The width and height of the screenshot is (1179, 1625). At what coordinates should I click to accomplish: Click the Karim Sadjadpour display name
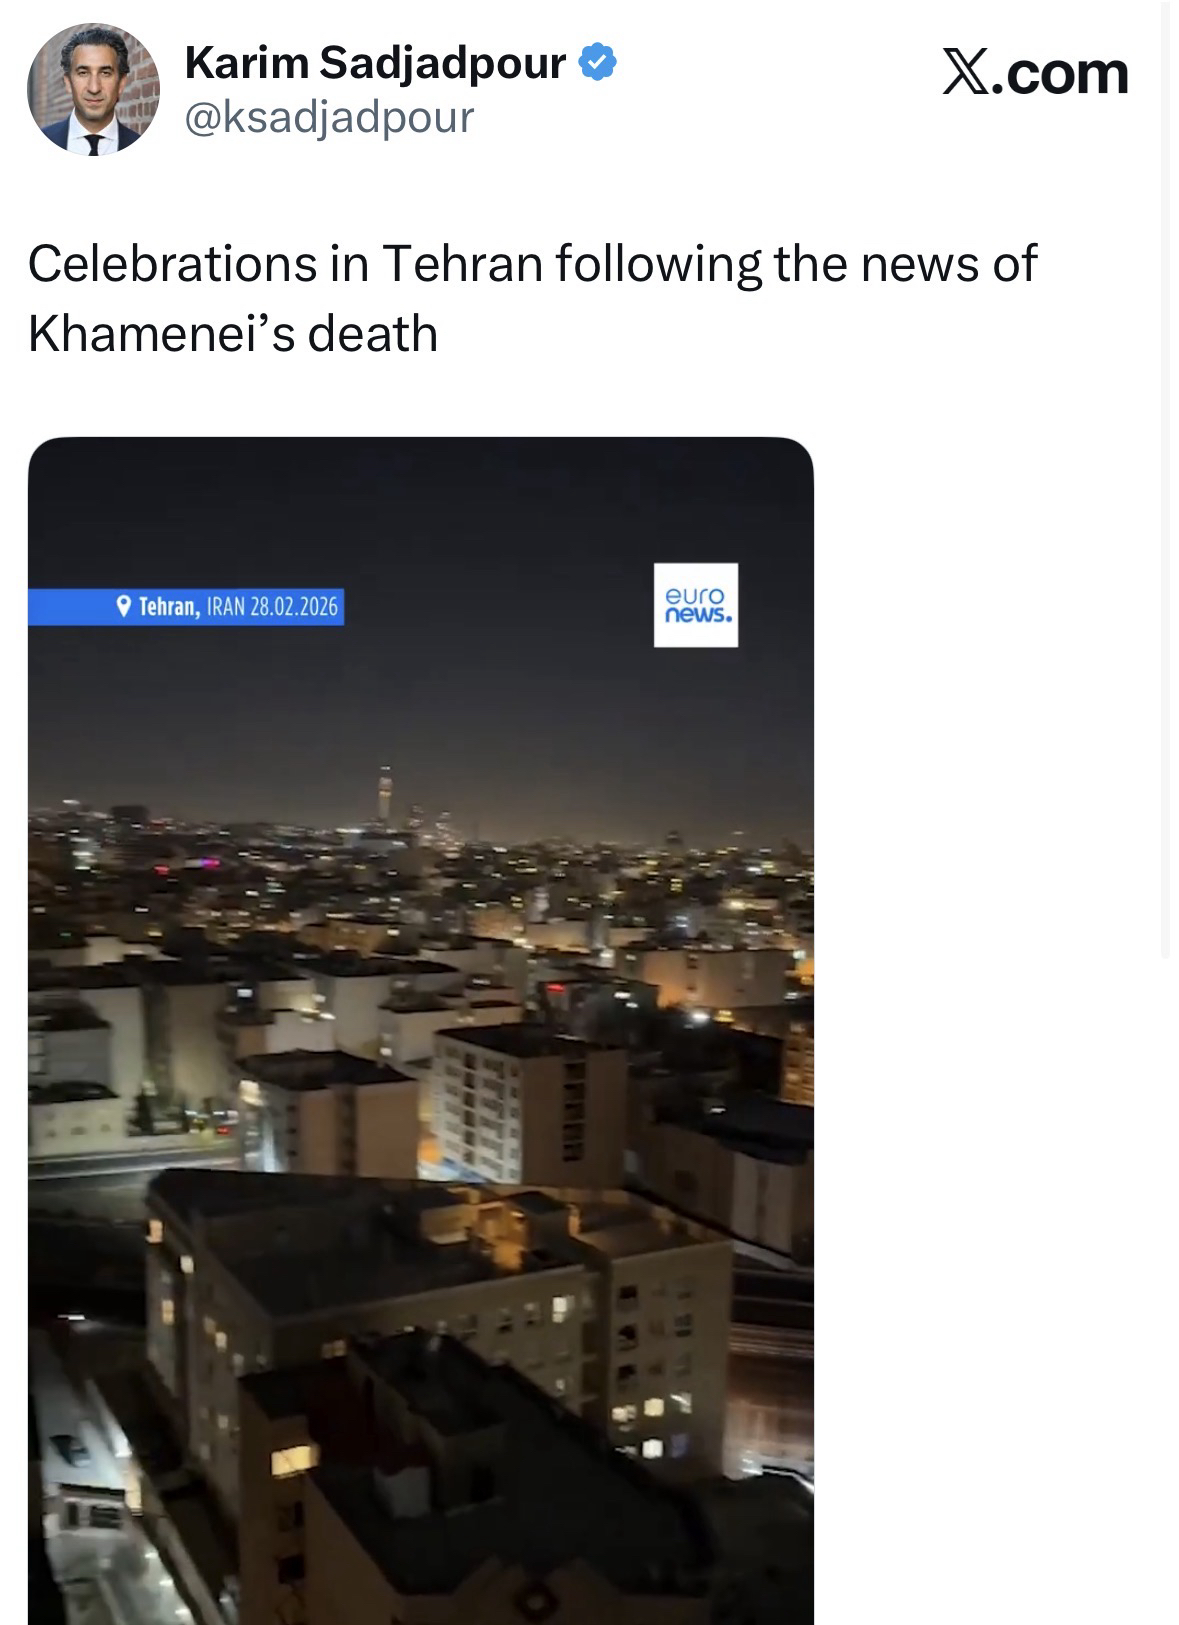[x=375, y=64]
